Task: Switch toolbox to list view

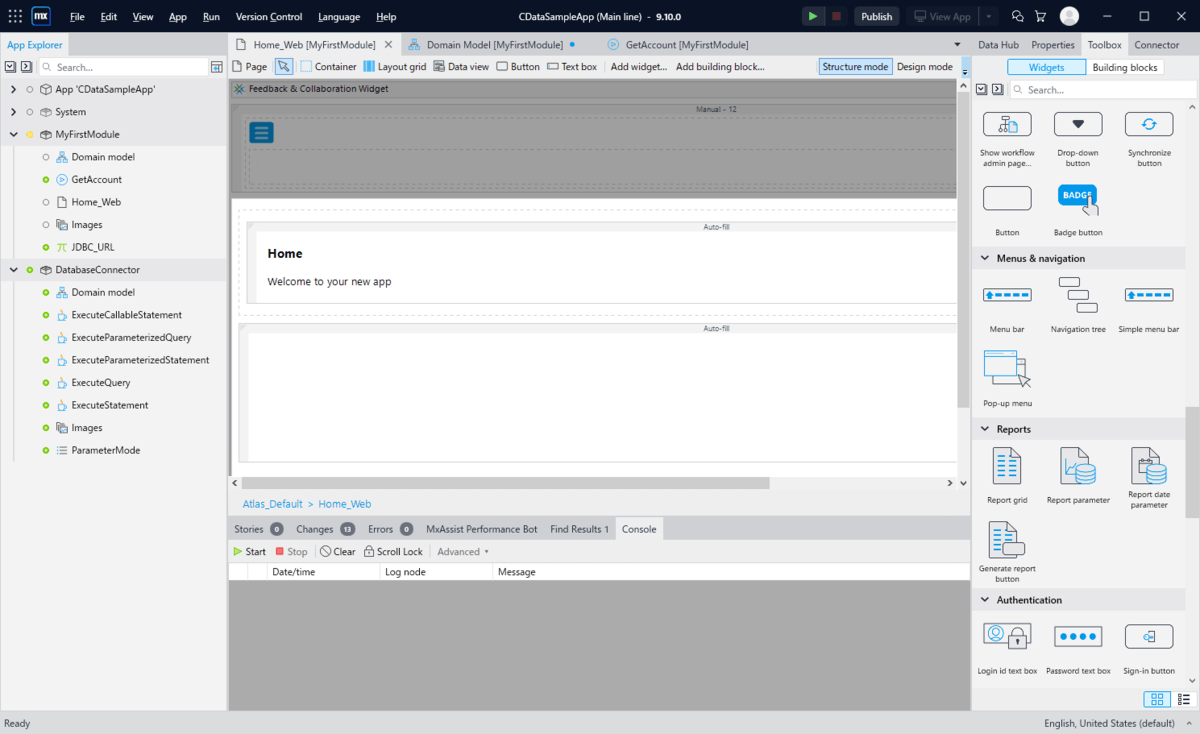Action: (1185, 699)
